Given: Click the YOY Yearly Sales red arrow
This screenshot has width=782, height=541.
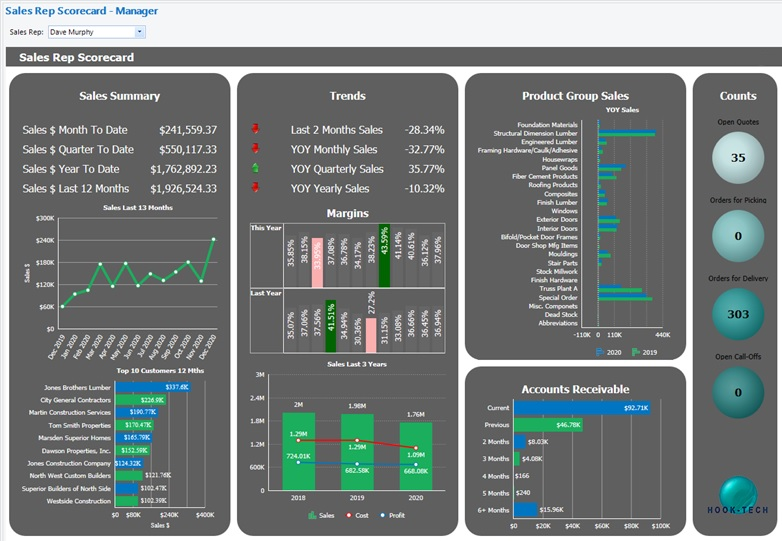Looking at the screenshot, I should tap(255, 187).
